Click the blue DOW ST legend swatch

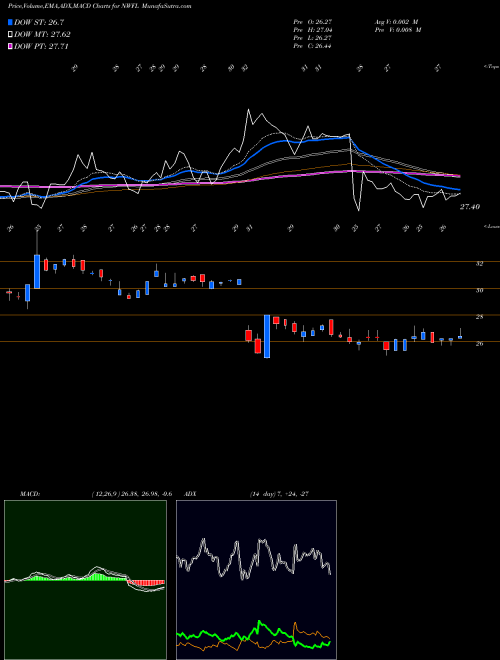tap(10, 22)
